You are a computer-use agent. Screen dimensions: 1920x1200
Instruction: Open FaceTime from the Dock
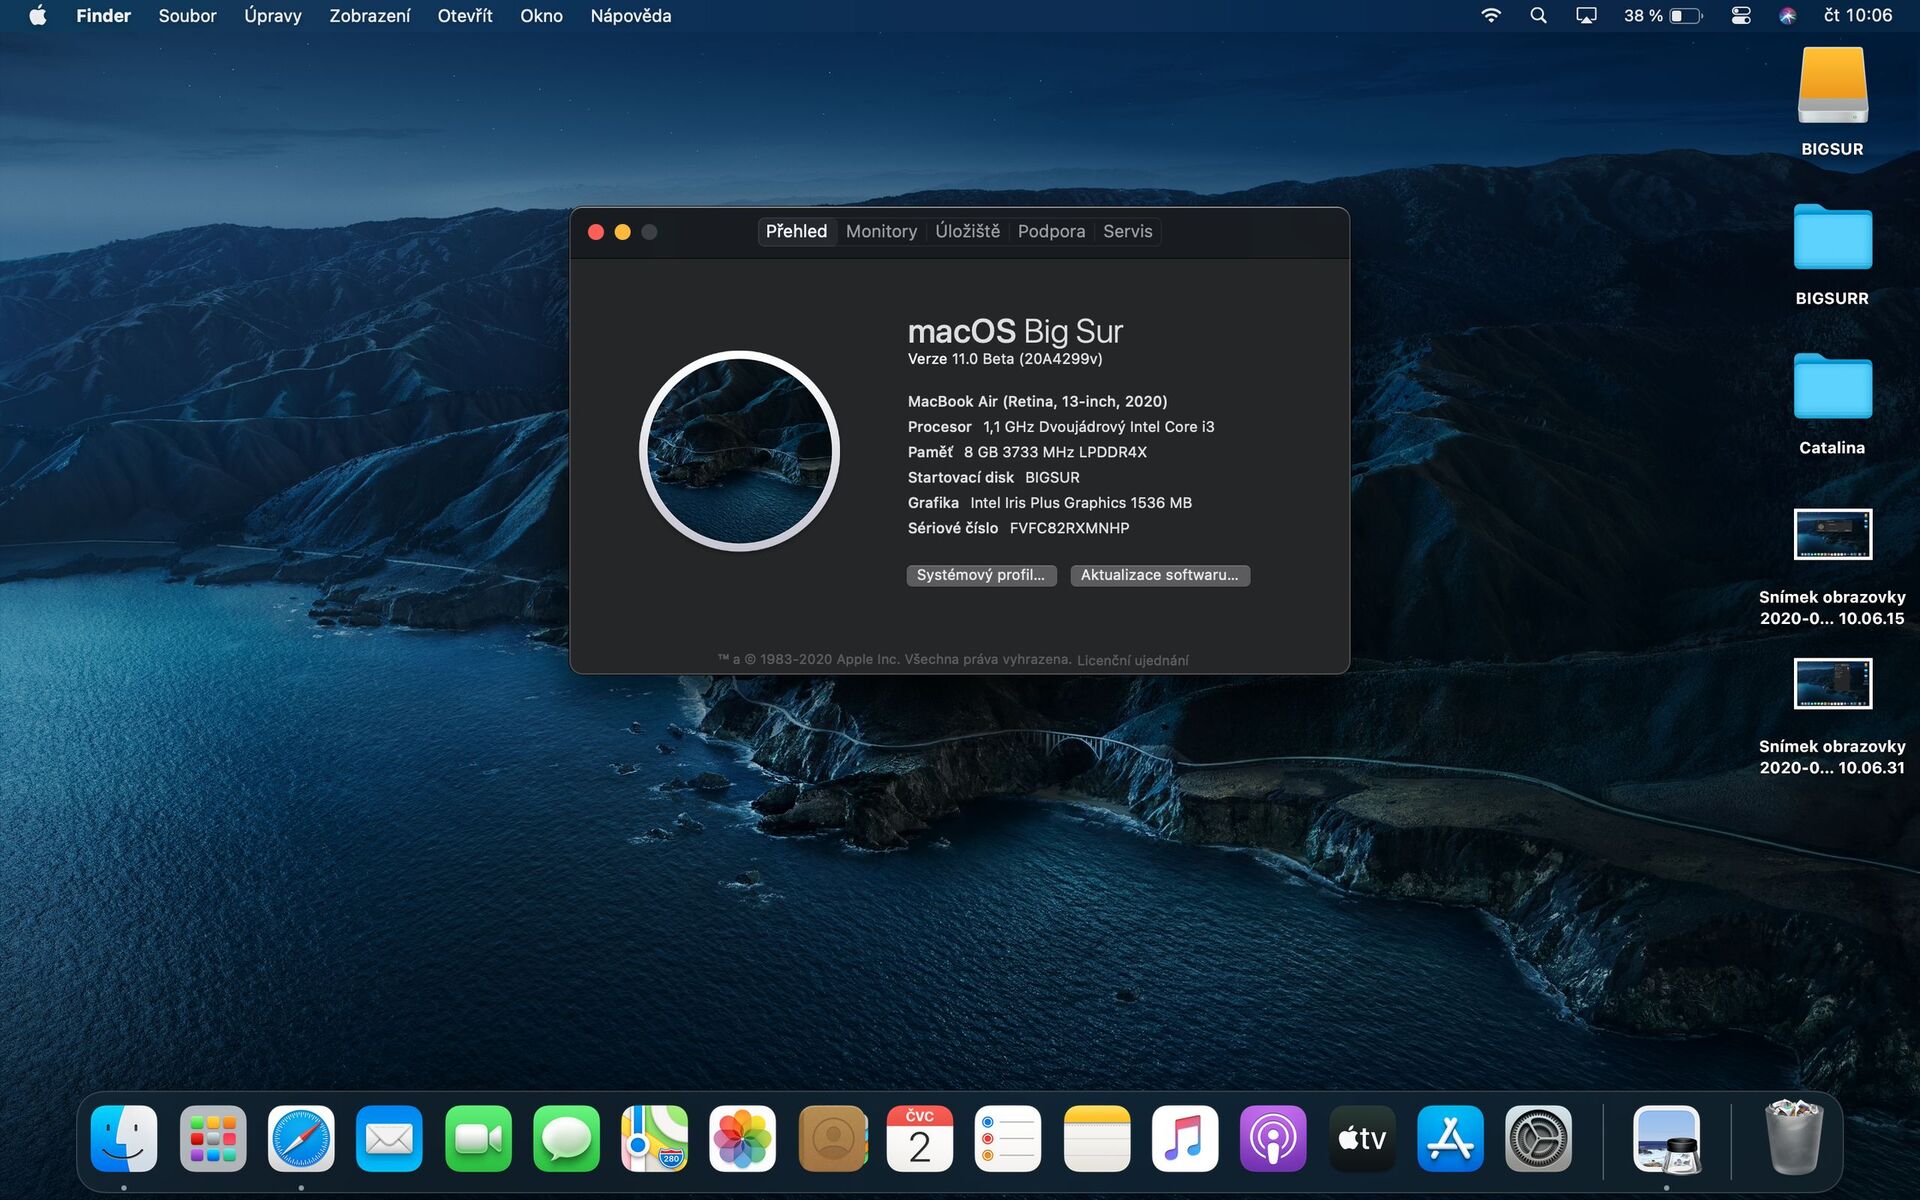[478, 1138]
